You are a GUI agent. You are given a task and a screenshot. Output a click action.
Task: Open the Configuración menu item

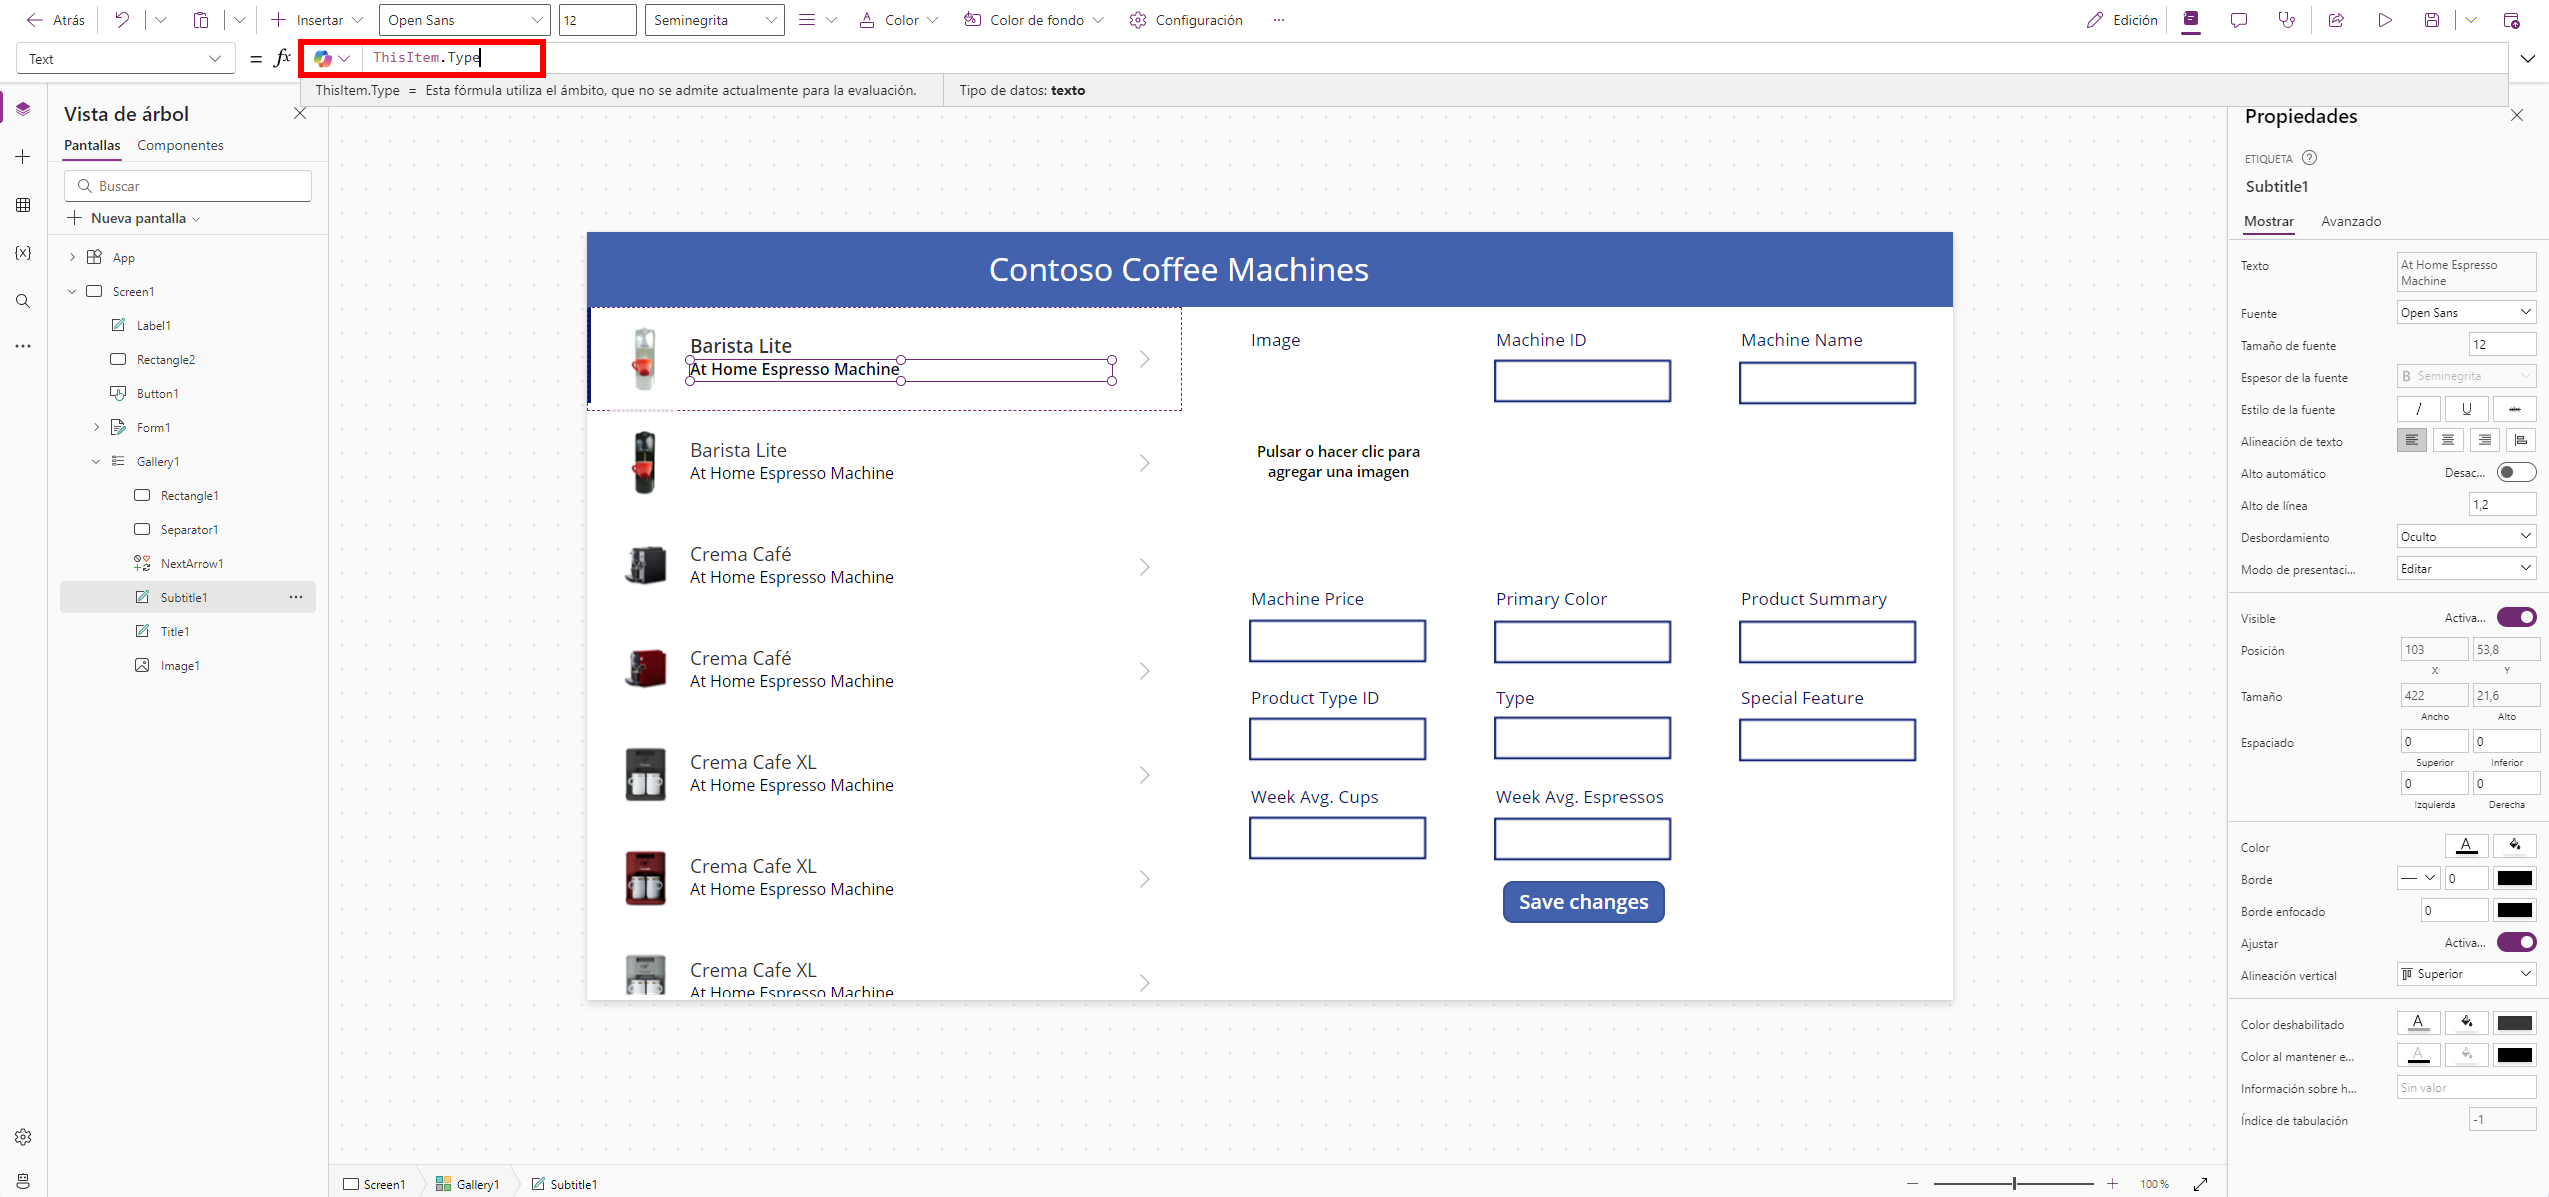1186,20
